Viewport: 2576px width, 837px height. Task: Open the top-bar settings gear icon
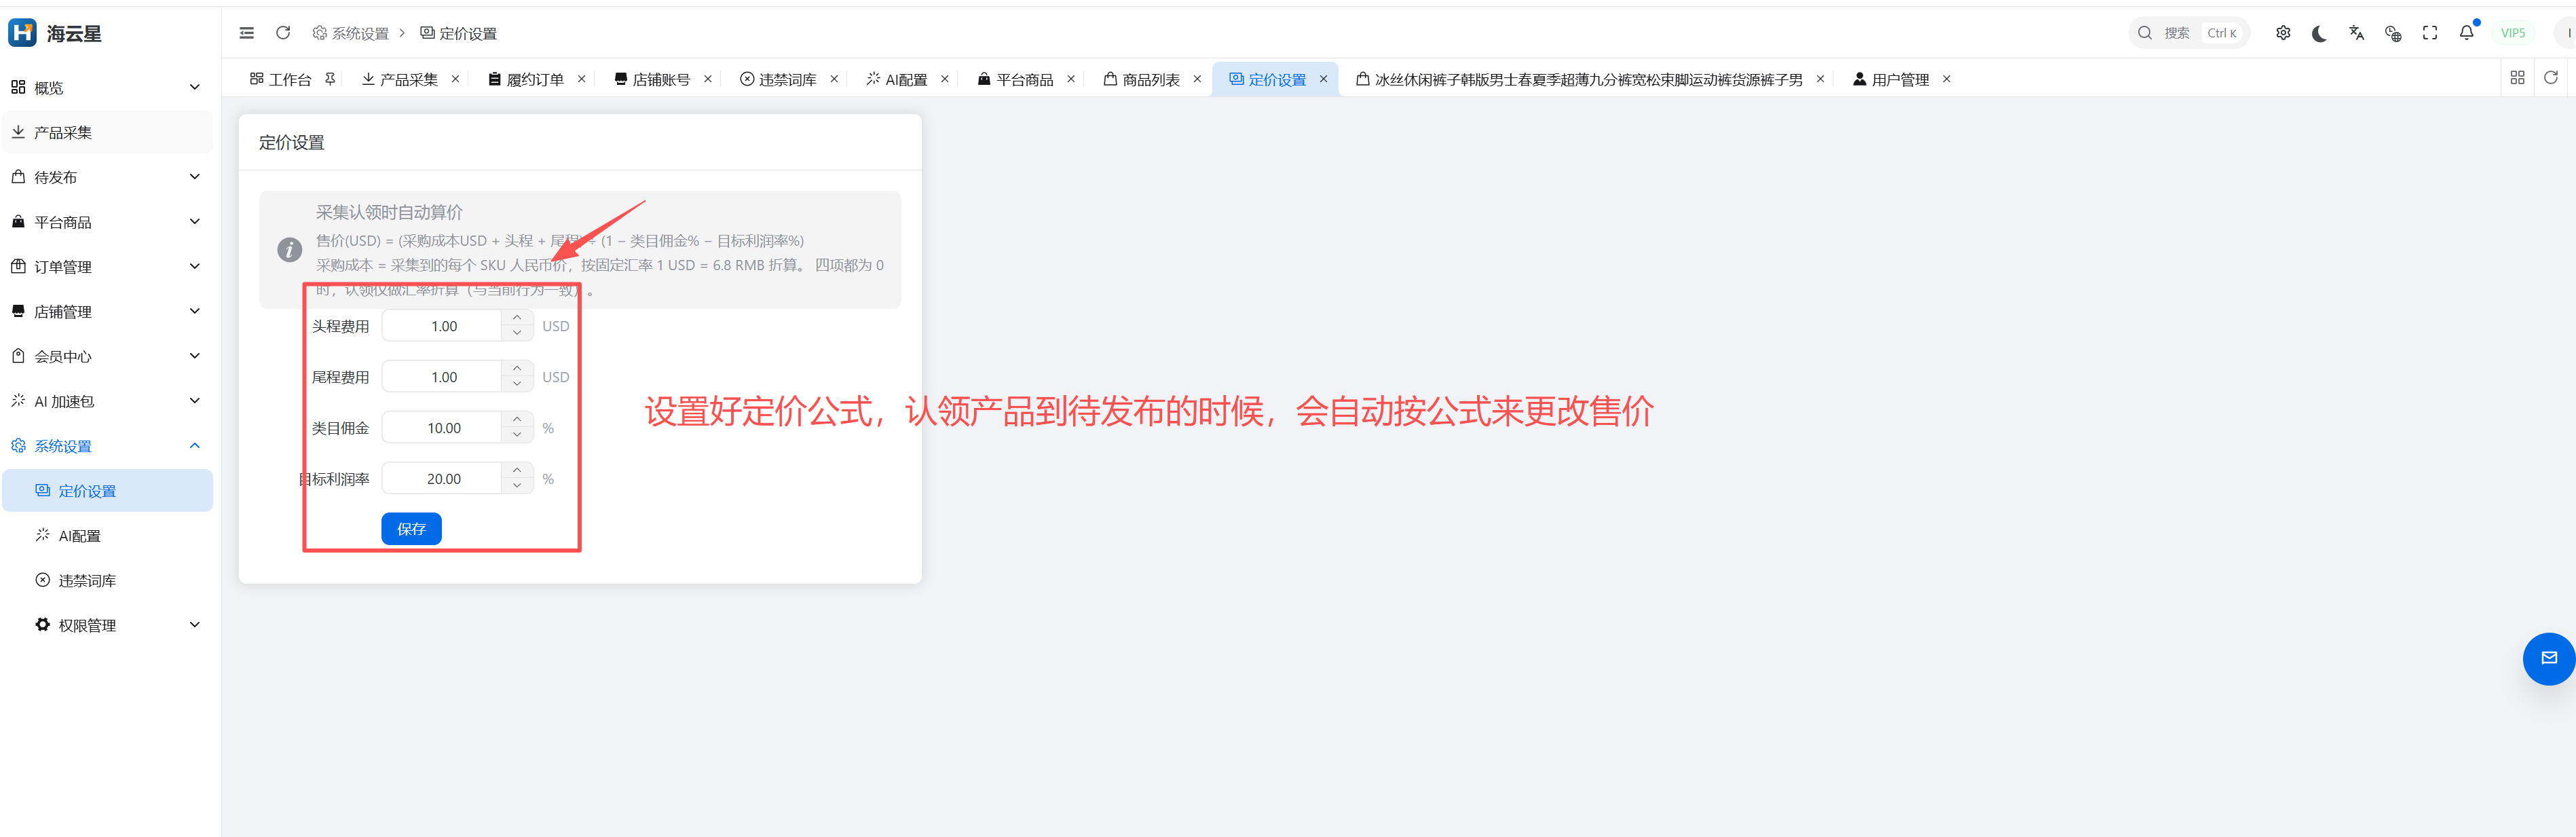point(2283,33)
